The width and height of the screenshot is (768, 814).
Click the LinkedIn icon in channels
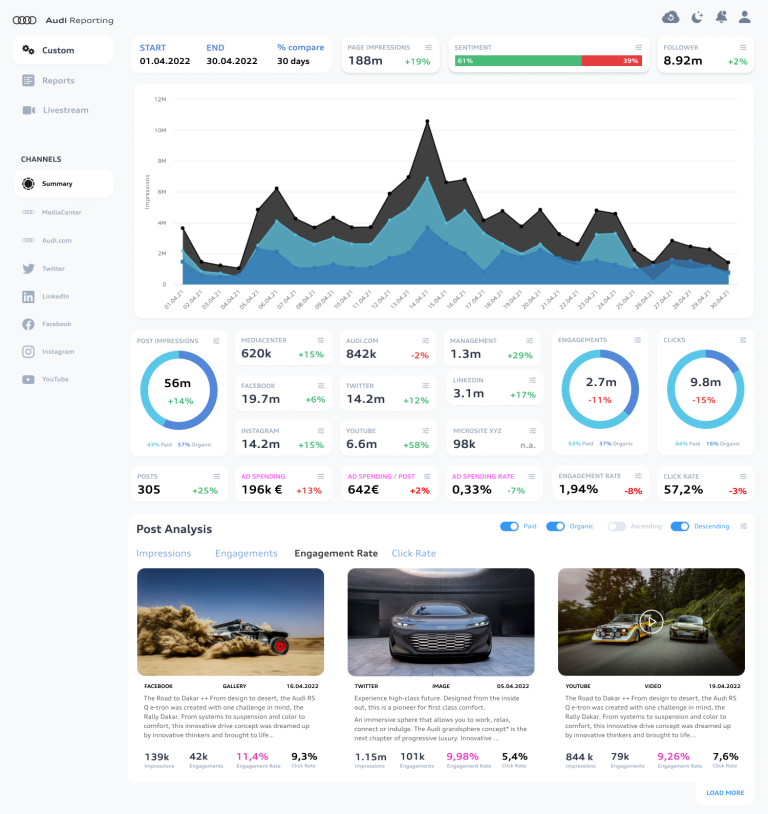pyautogui.click(x=28, y=296)
